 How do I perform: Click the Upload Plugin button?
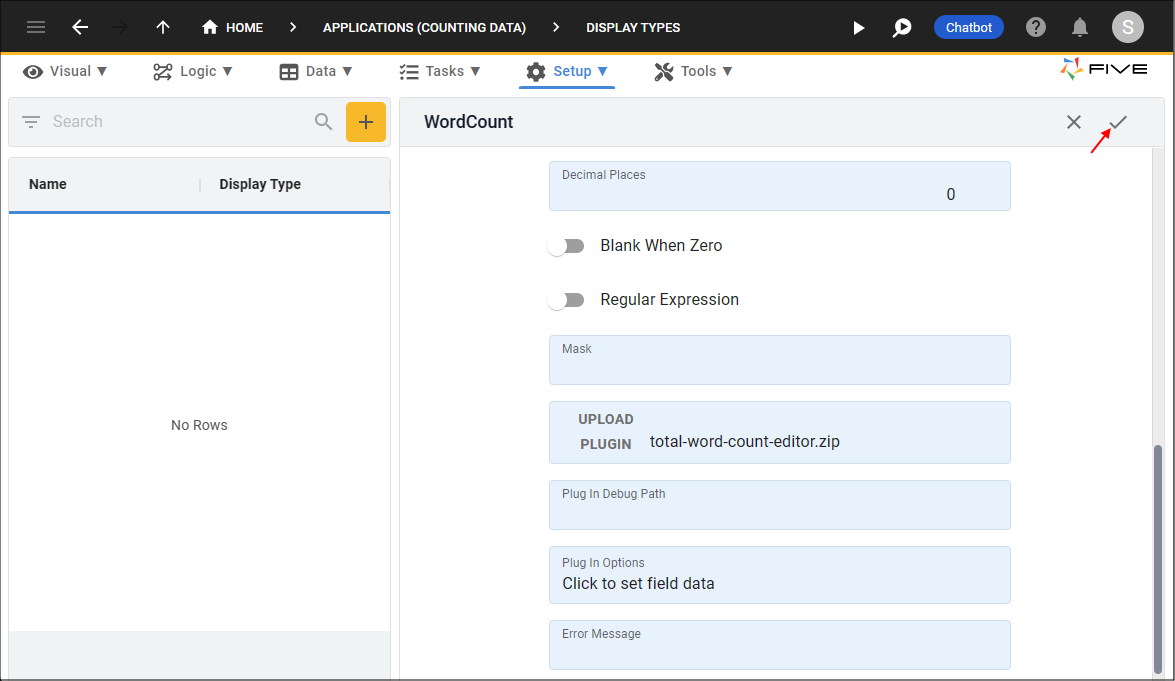click(x=606, y=432)
